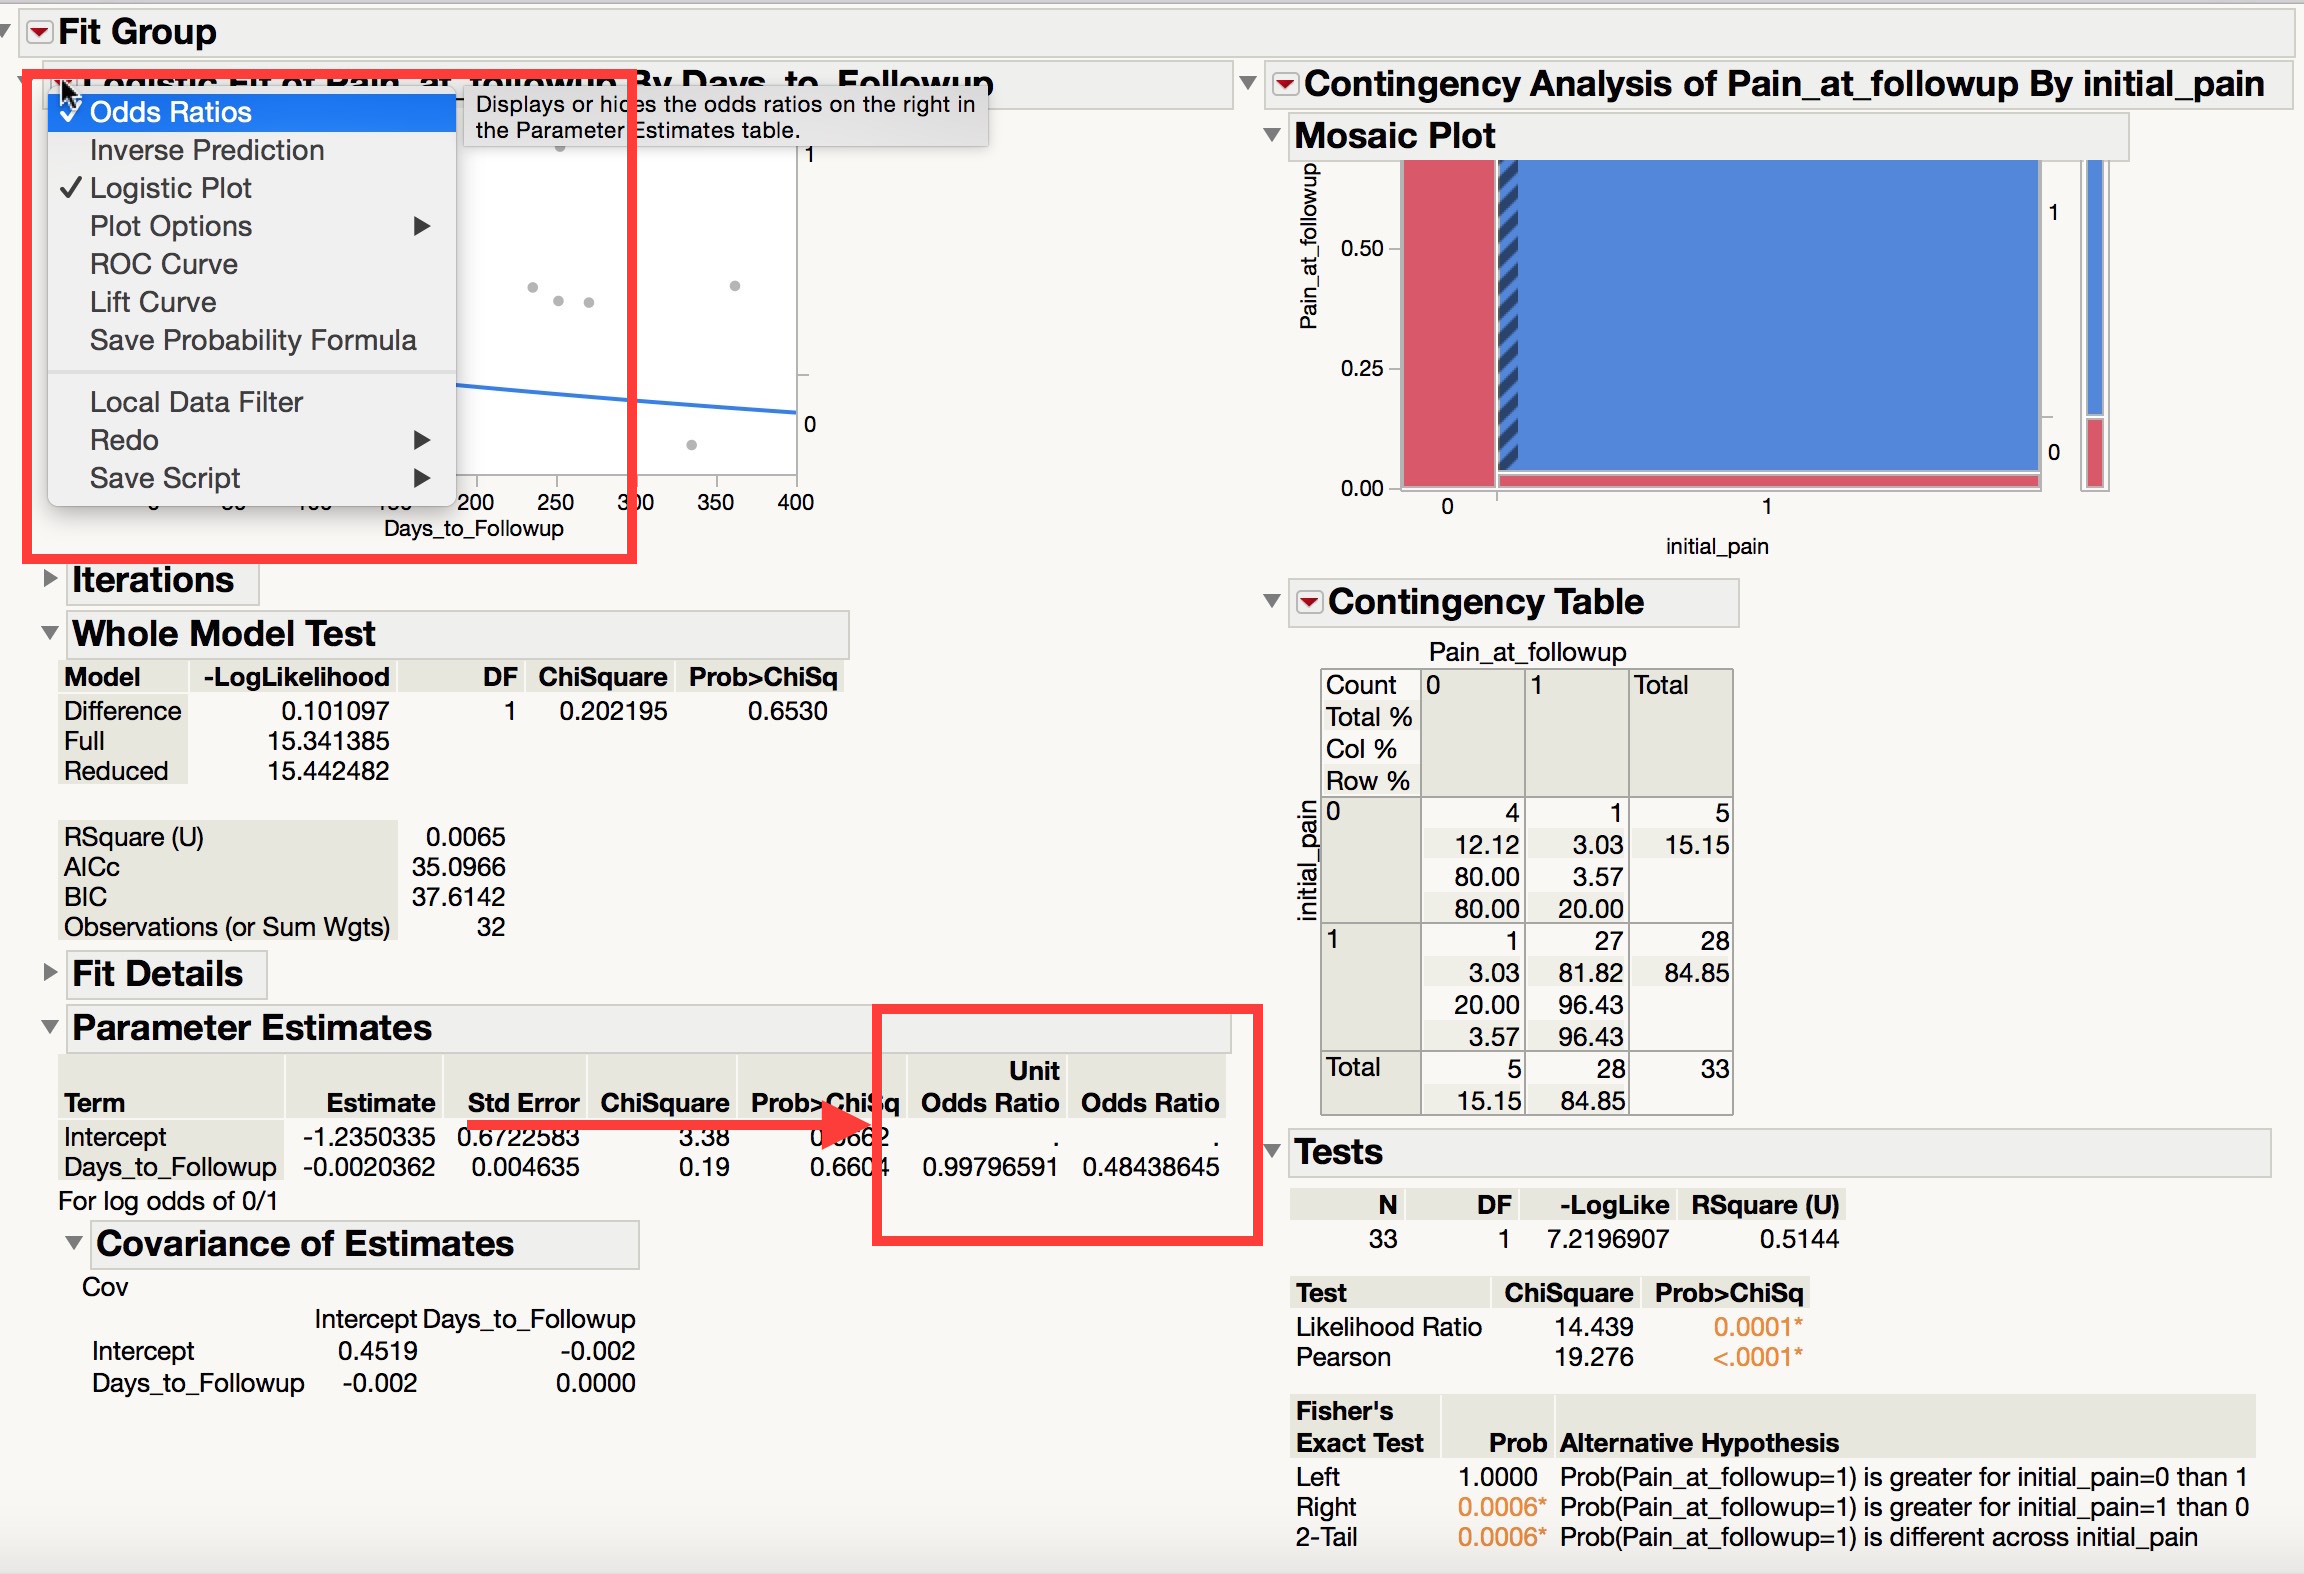
Task: Collapse the Mosaic Plot section
Action: click(x=1272, y=135)
